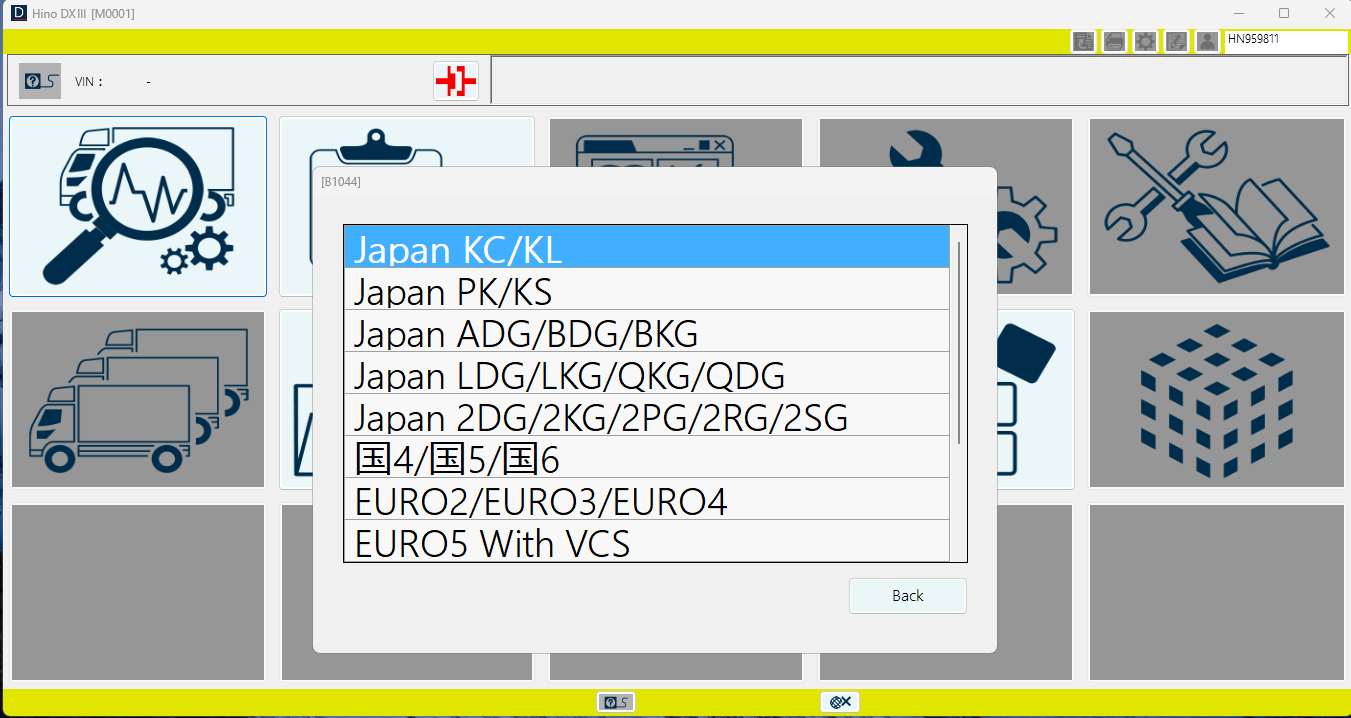This screenshot has width=1351, height=718.
Task: Select Japan 2DG/2KG/2PG/2RG/2SG entry
Action: point(646,415)
